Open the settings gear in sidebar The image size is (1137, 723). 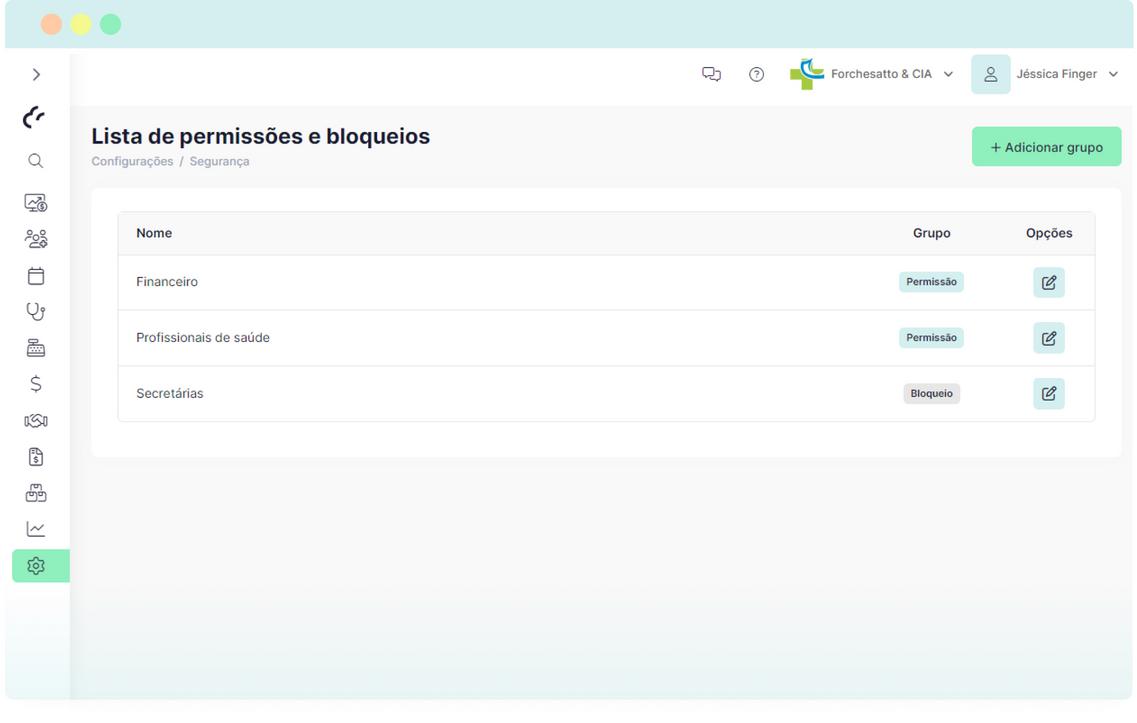pos(36,564)
